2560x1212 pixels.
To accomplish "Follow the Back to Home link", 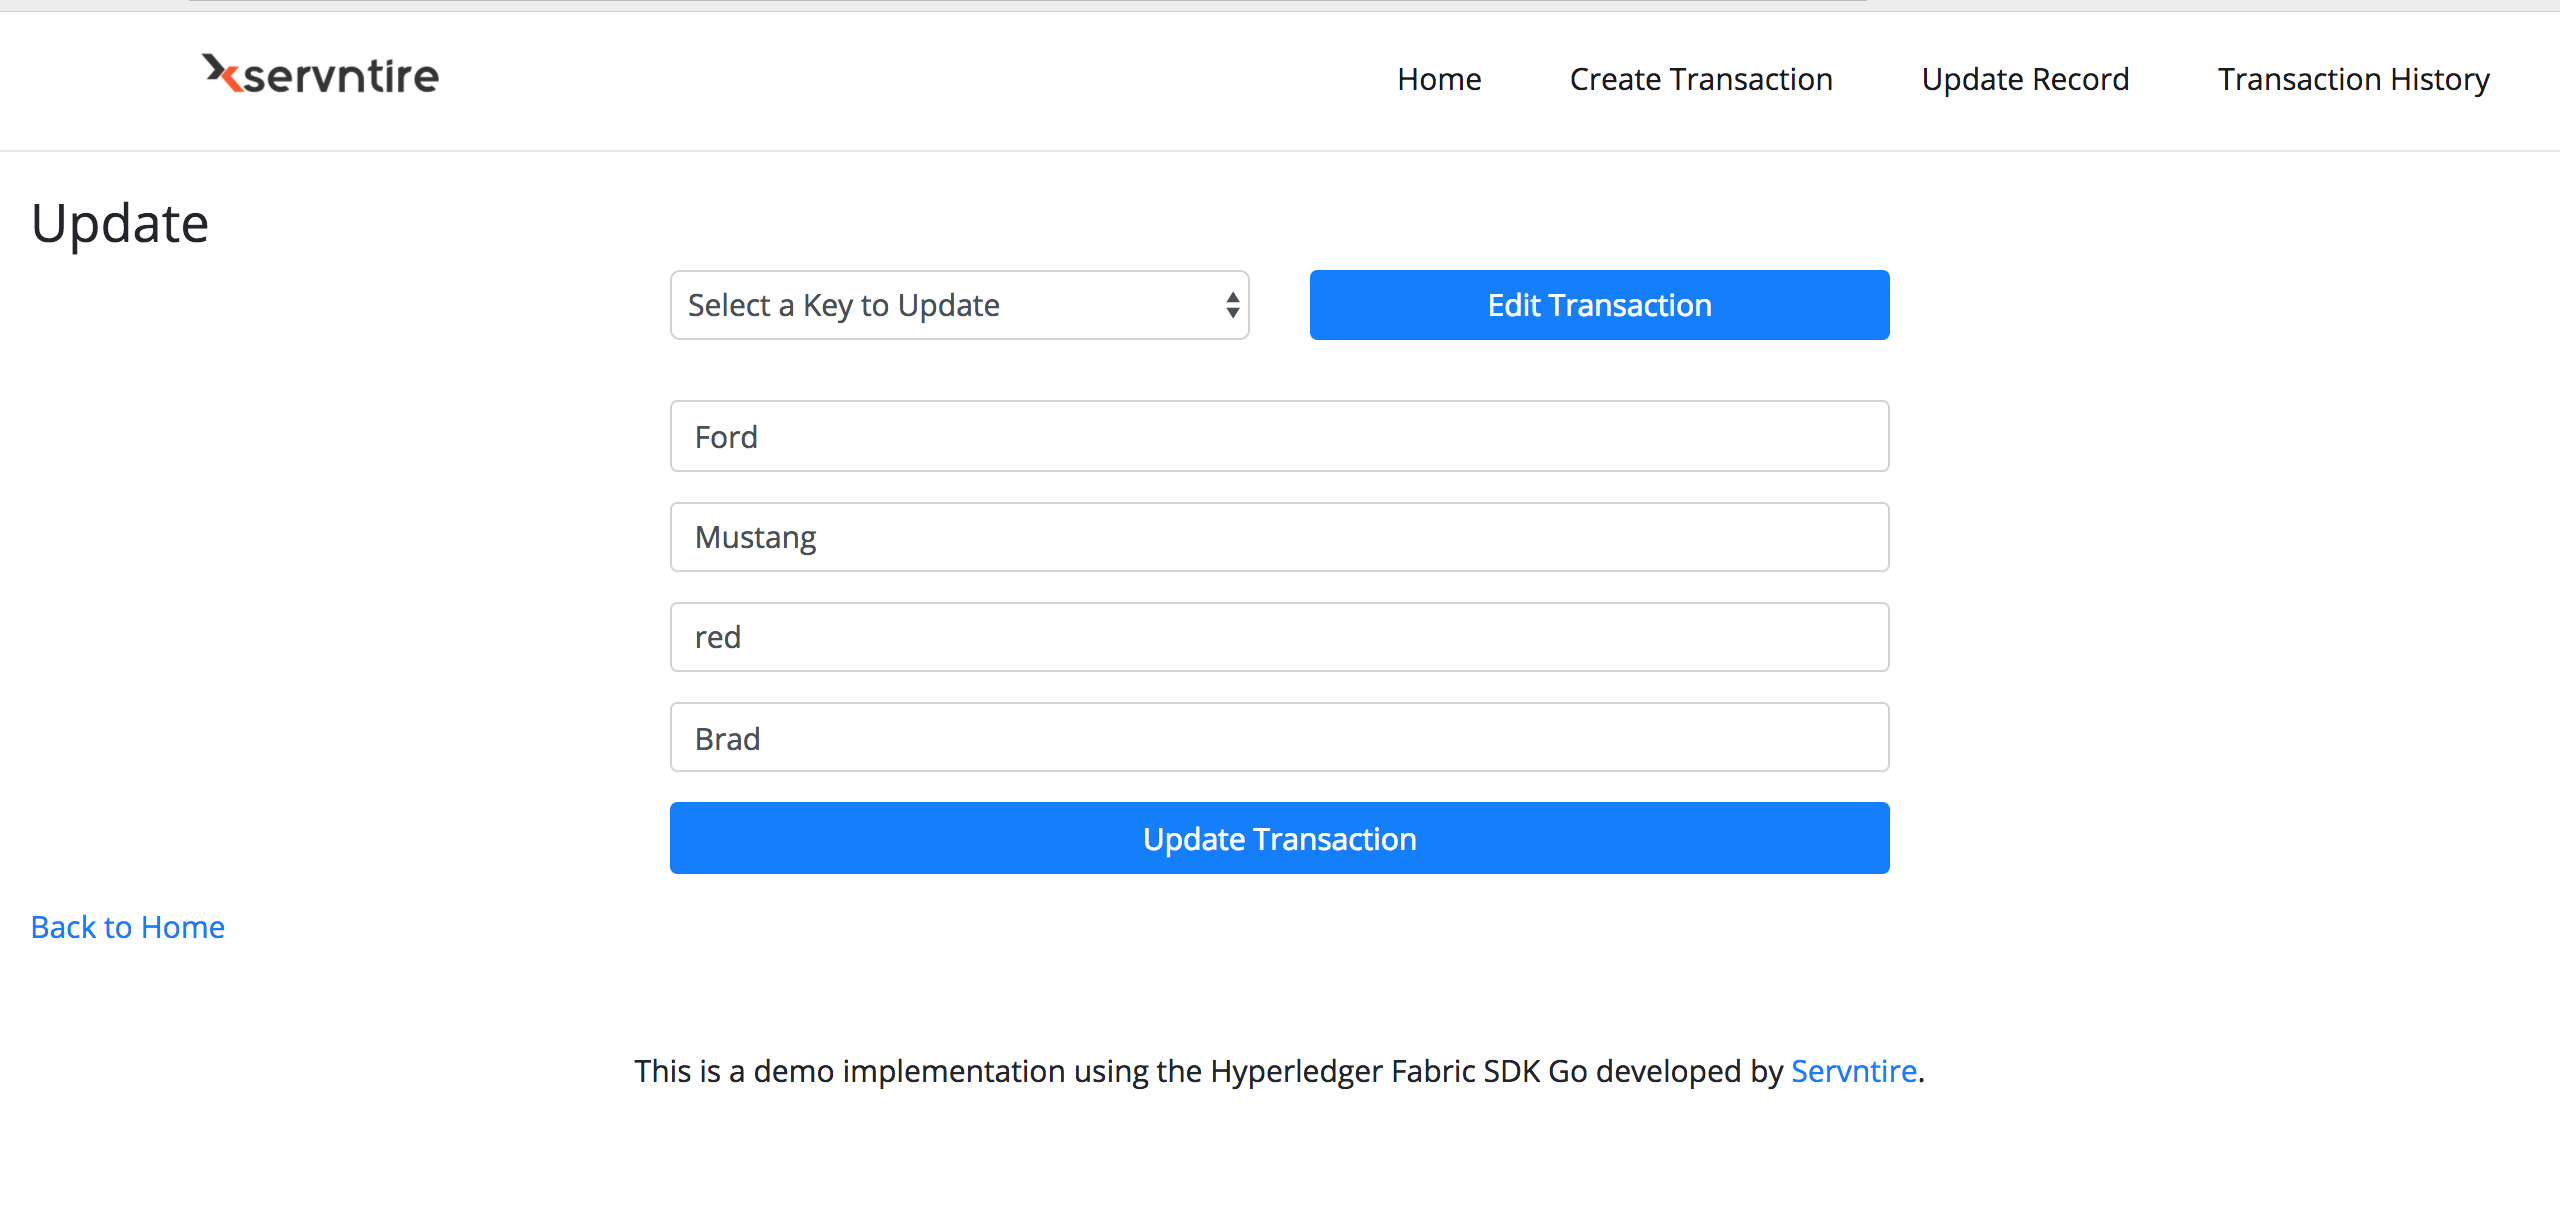I will (128, 927).
